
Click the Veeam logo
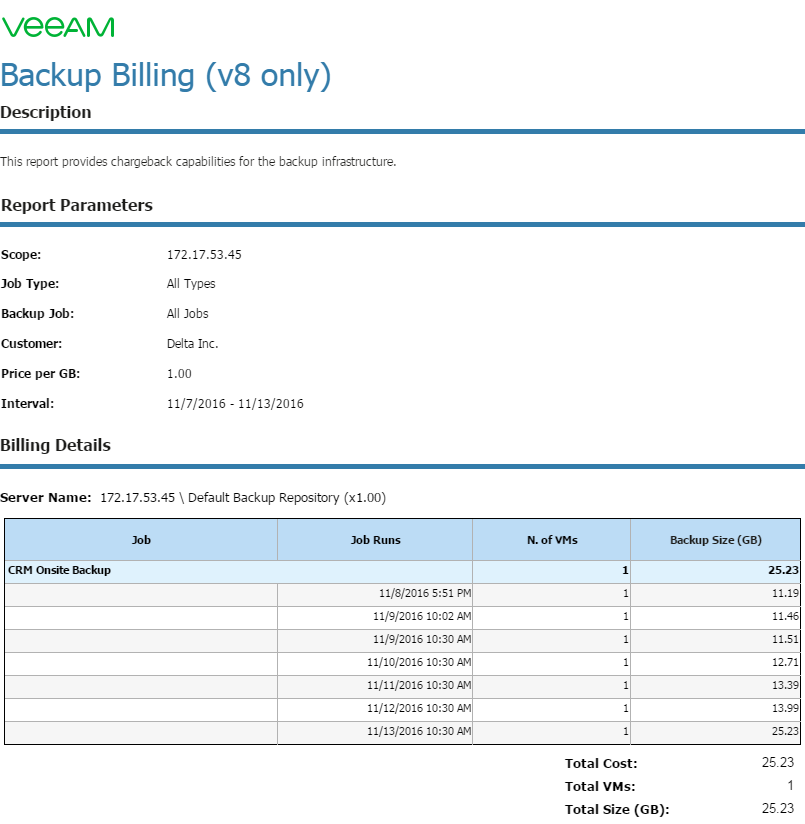pos(58,27)
